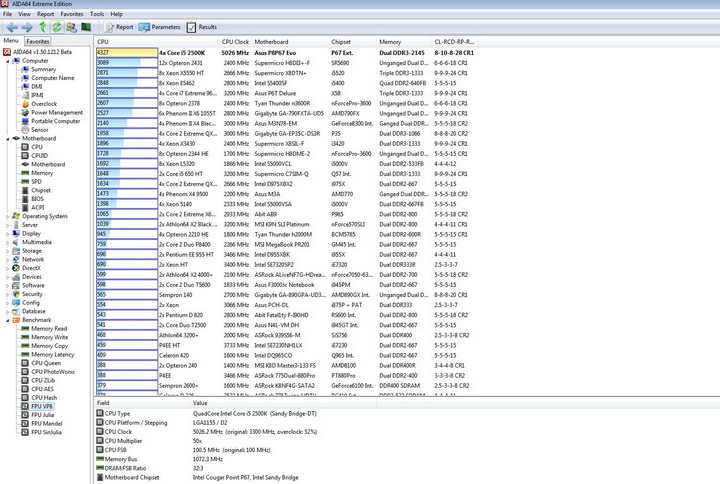The width and height of the screenshot is (720, 484).
Task: Collapse the Computer tree node
Action: [7, 61]
